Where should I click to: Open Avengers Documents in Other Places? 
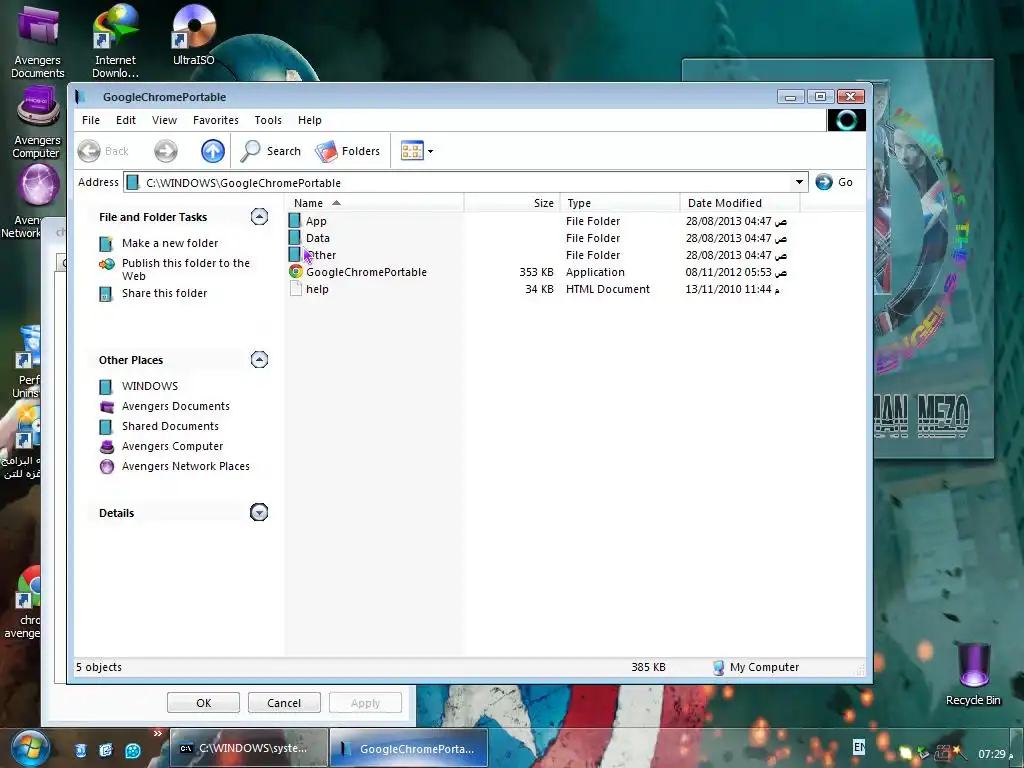[176, 406]
